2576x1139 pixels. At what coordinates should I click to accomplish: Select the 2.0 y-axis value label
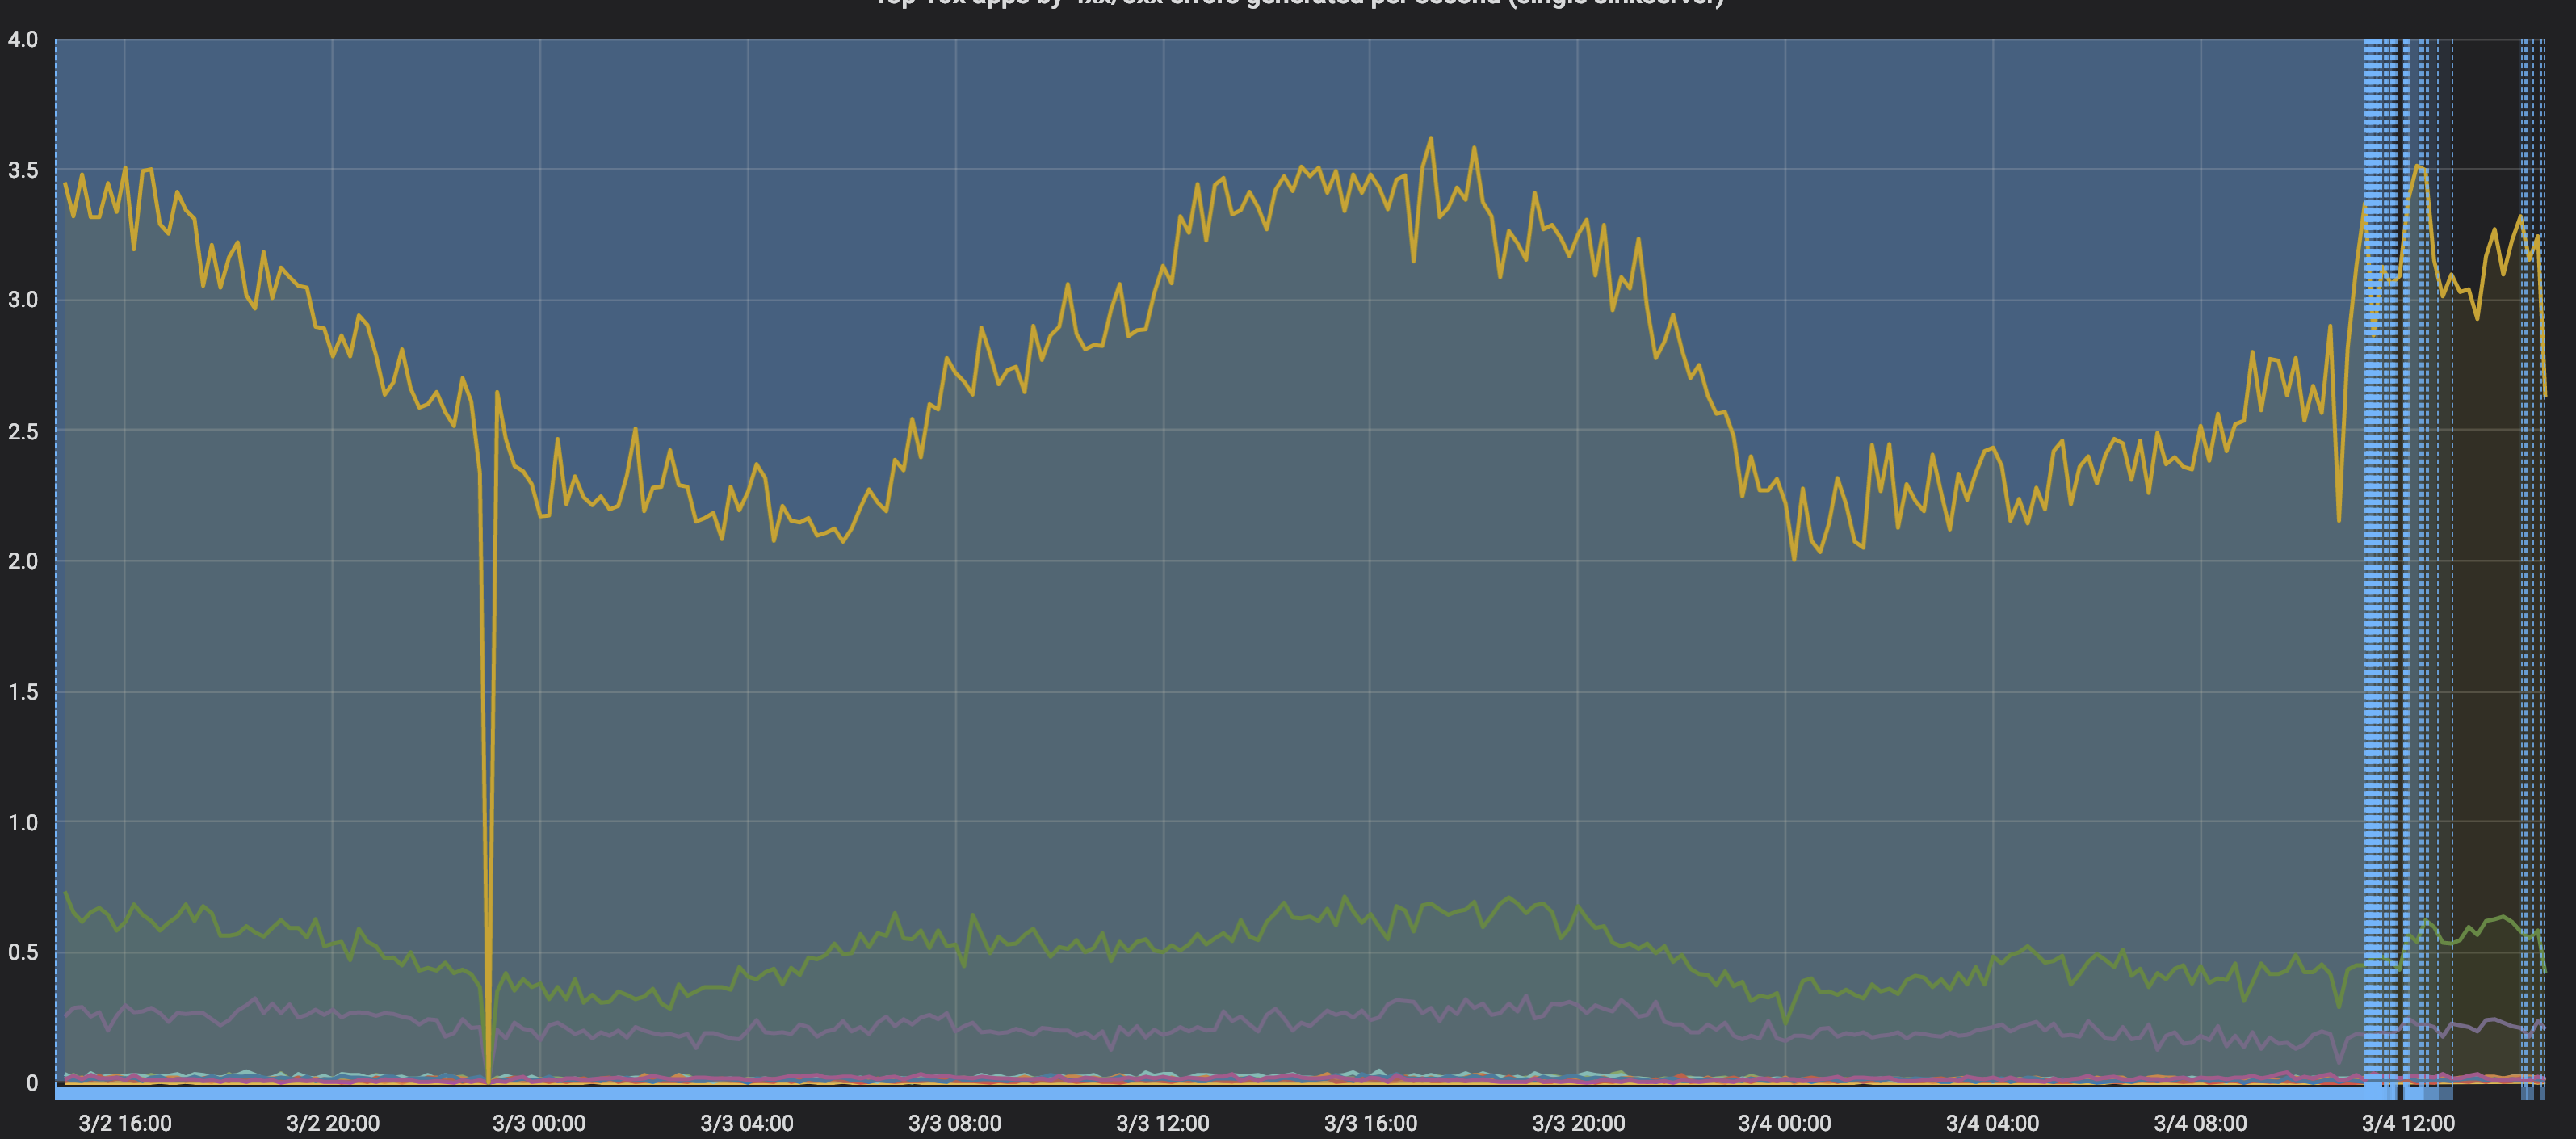pos(23,561)
